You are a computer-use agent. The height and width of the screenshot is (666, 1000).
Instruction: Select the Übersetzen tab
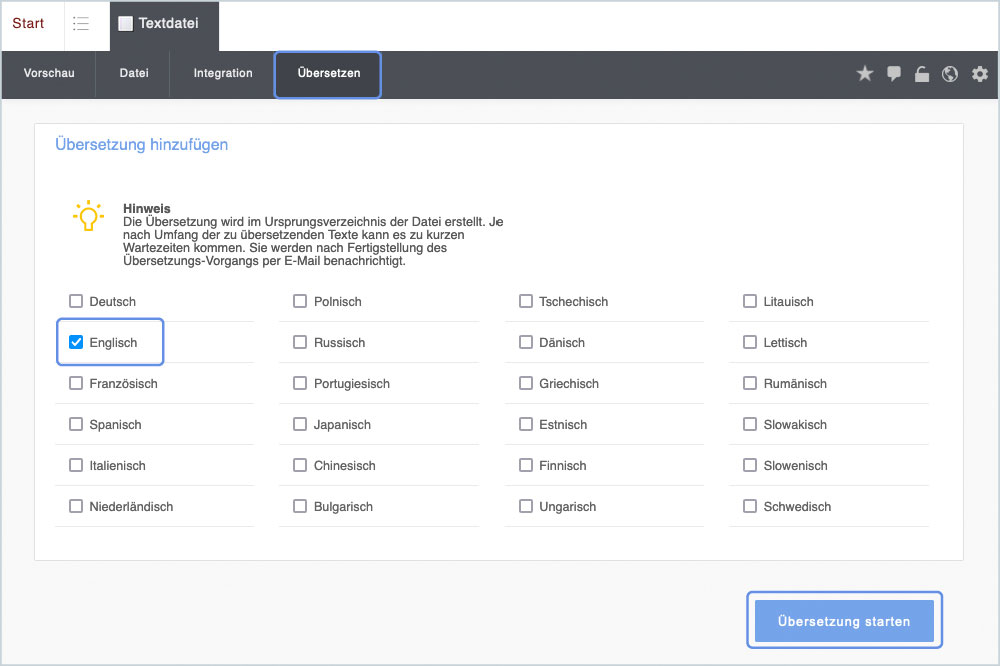328,74
